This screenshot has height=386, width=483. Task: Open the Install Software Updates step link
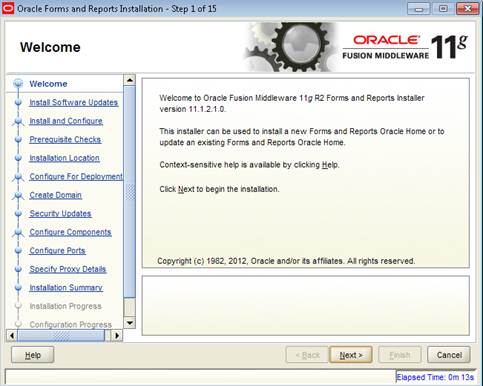(x=74, y=102)
